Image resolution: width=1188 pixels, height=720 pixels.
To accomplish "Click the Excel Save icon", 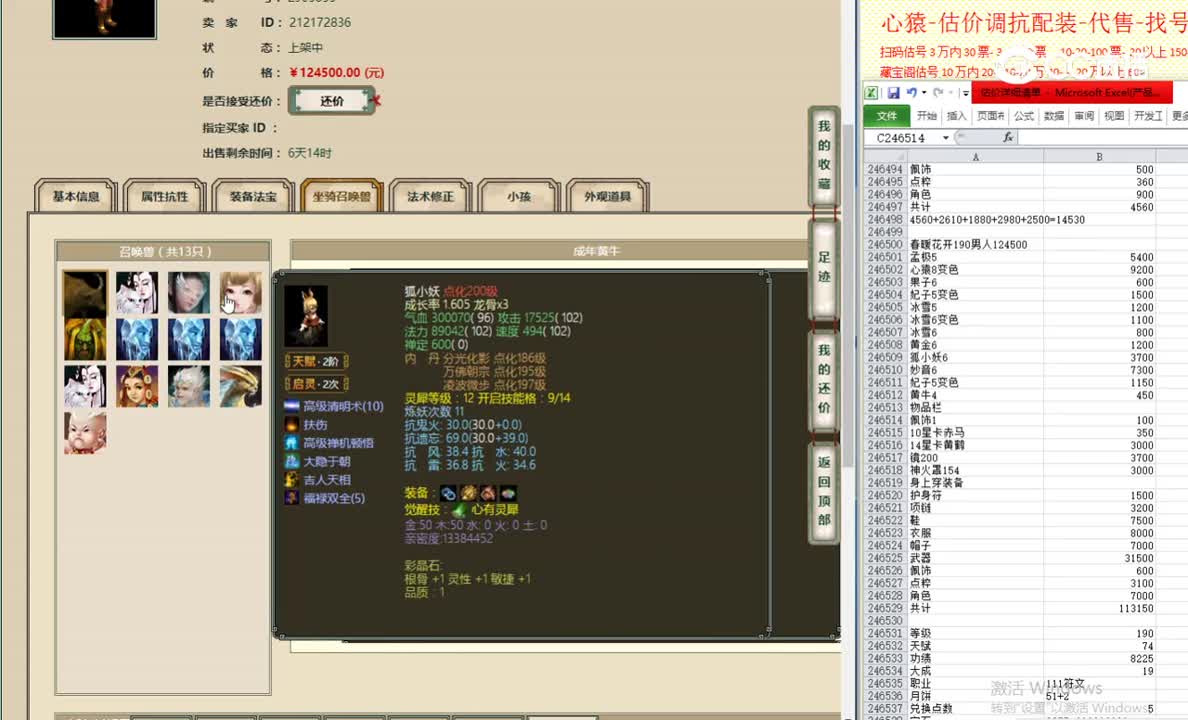I will (x=894, y=92).
